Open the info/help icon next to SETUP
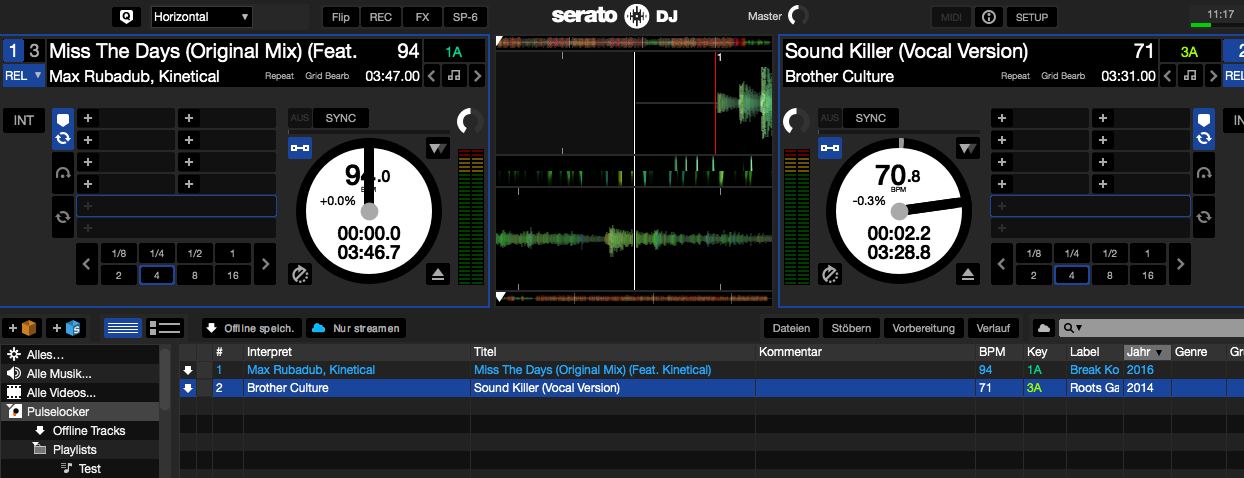The height and width of the screenshot is (478, 1244). click(x=989, y=17)
